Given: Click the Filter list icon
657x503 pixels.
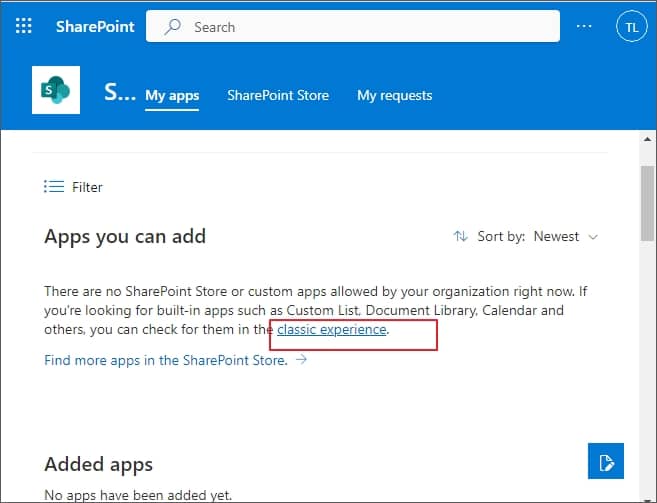Looking at the screenshot, I should click(x=54, y=187).
